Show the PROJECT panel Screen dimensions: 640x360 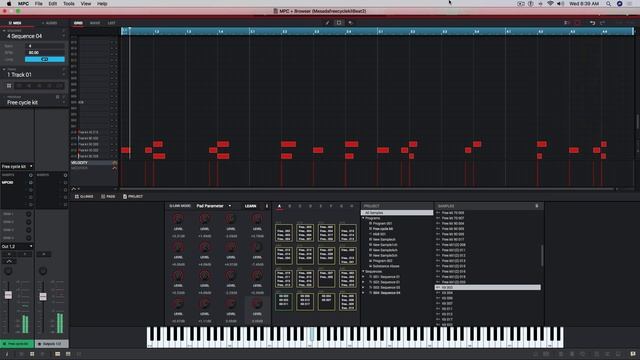click(x=133, y=197)
